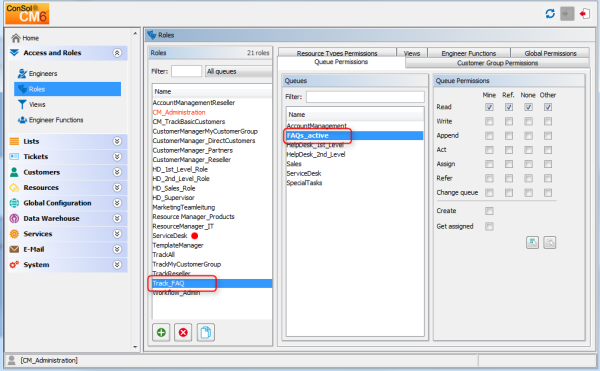600x371 pixels.
Task: Click the Data Warehouse section icon
Action: coord(14,218)
